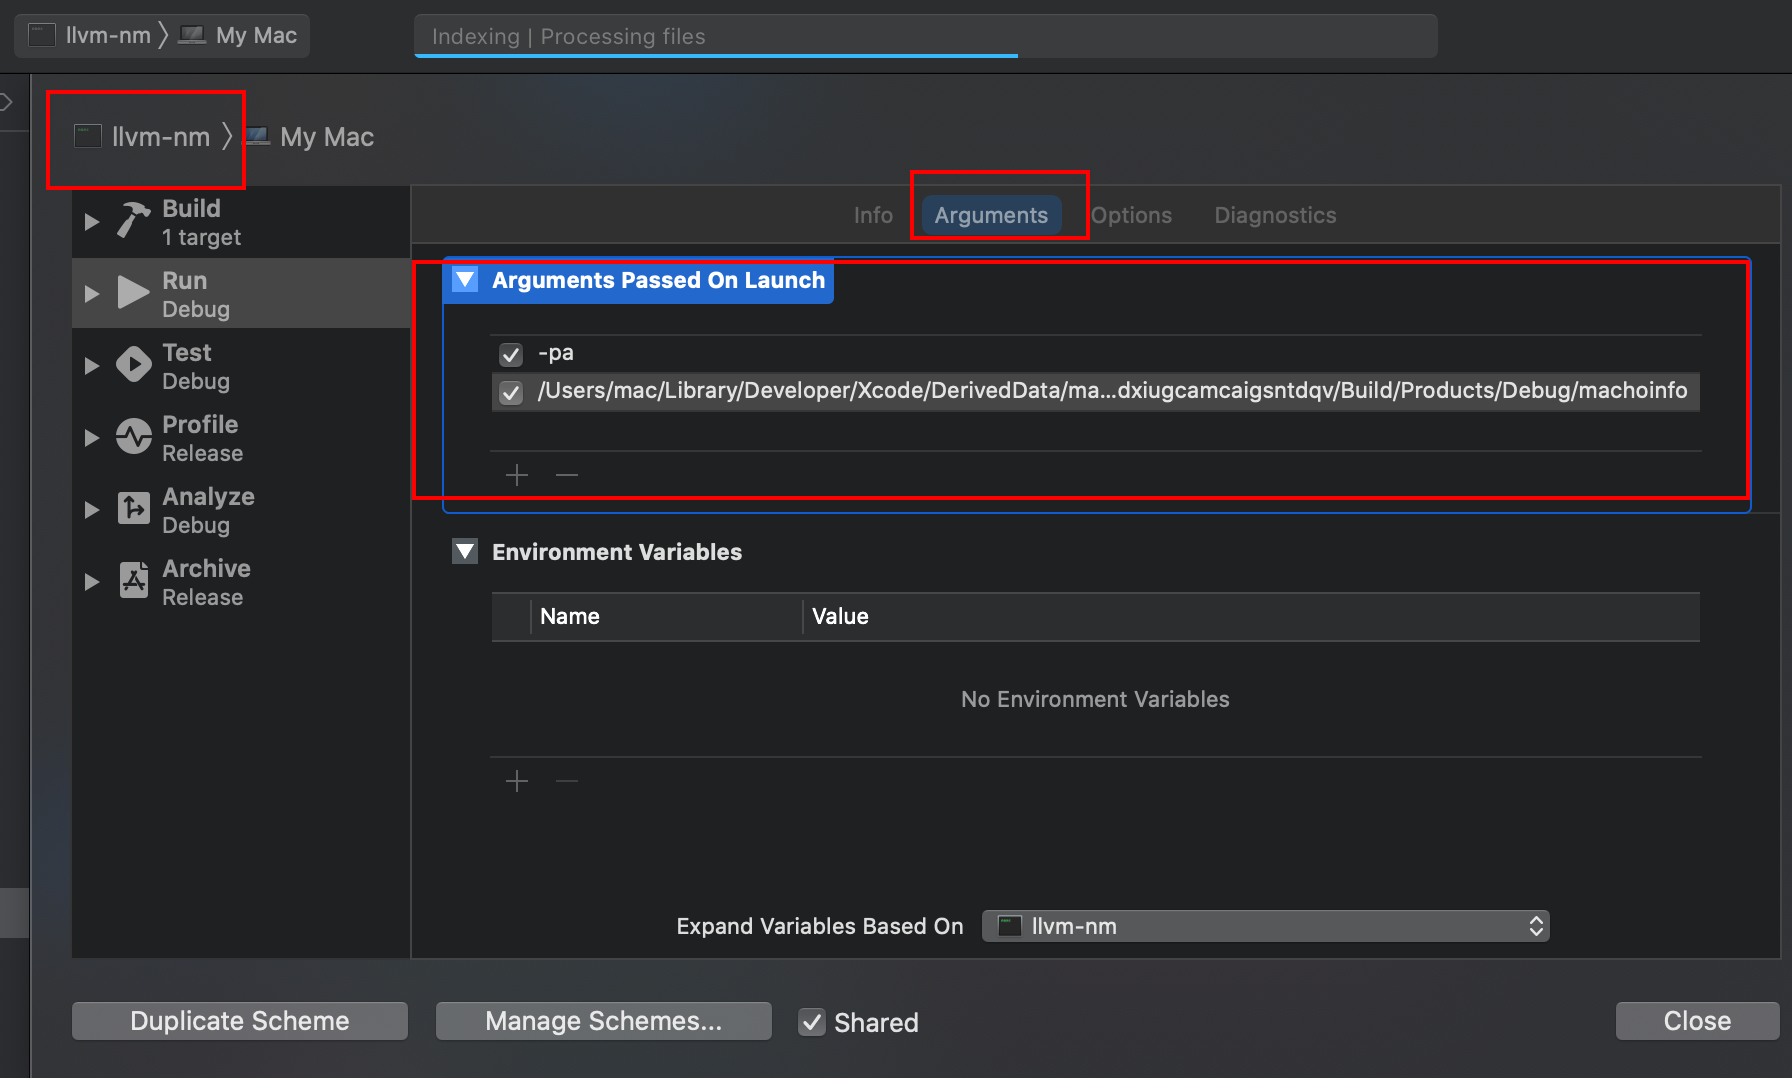Open Expand Variables Based On dropdown

pyautogui.click(x=1266, y=926)
